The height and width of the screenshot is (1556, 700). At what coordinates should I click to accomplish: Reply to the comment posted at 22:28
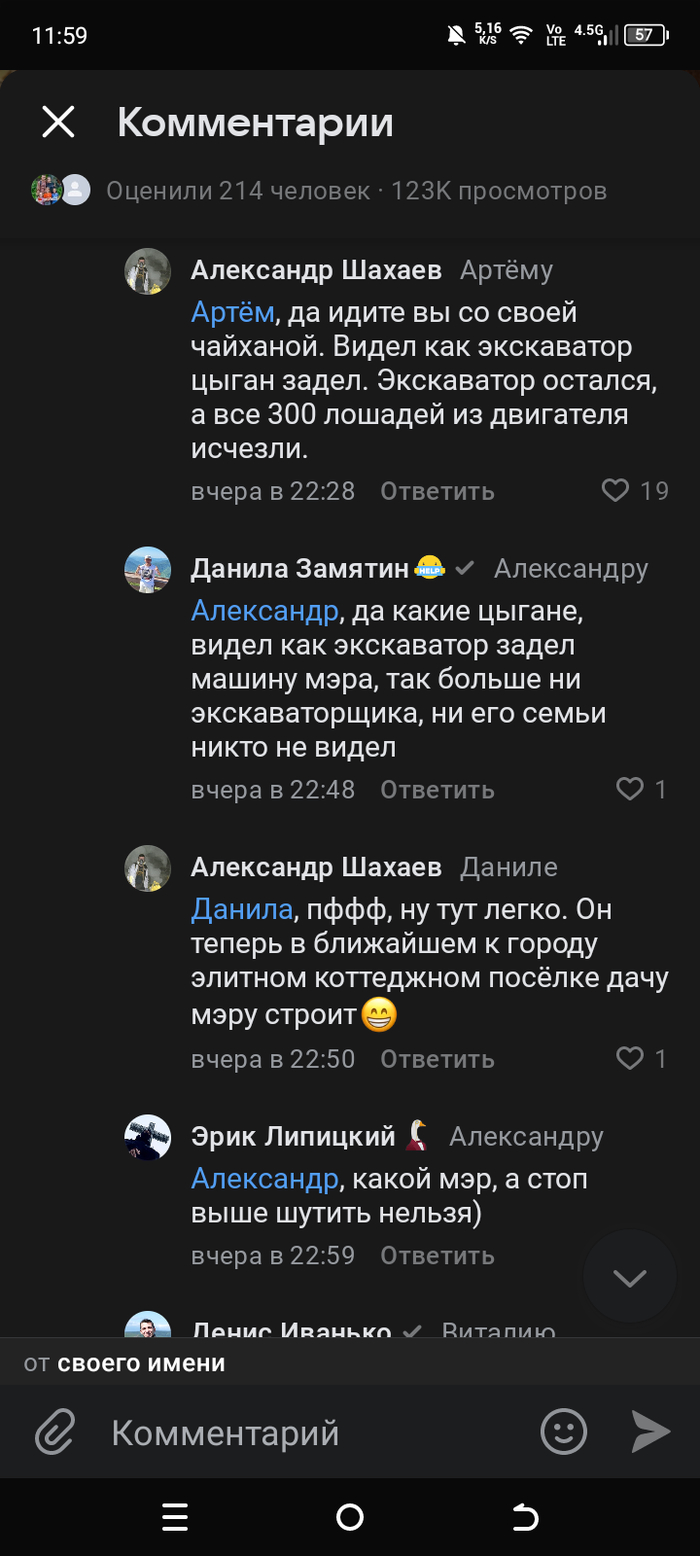437,491
